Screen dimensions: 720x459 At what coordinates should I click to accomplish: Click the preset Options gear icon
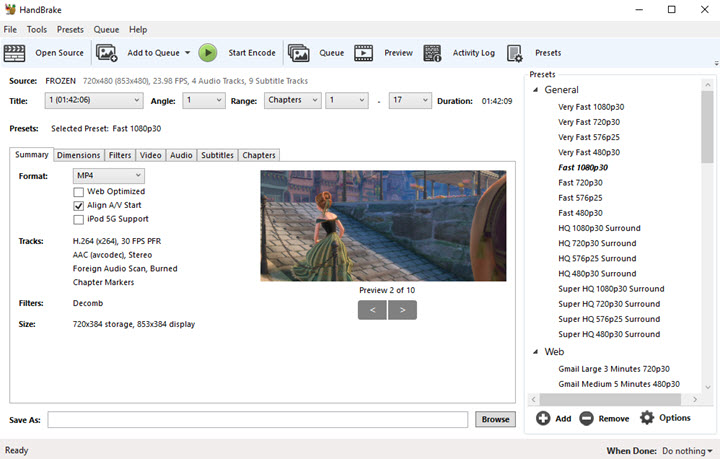[647, 418]
